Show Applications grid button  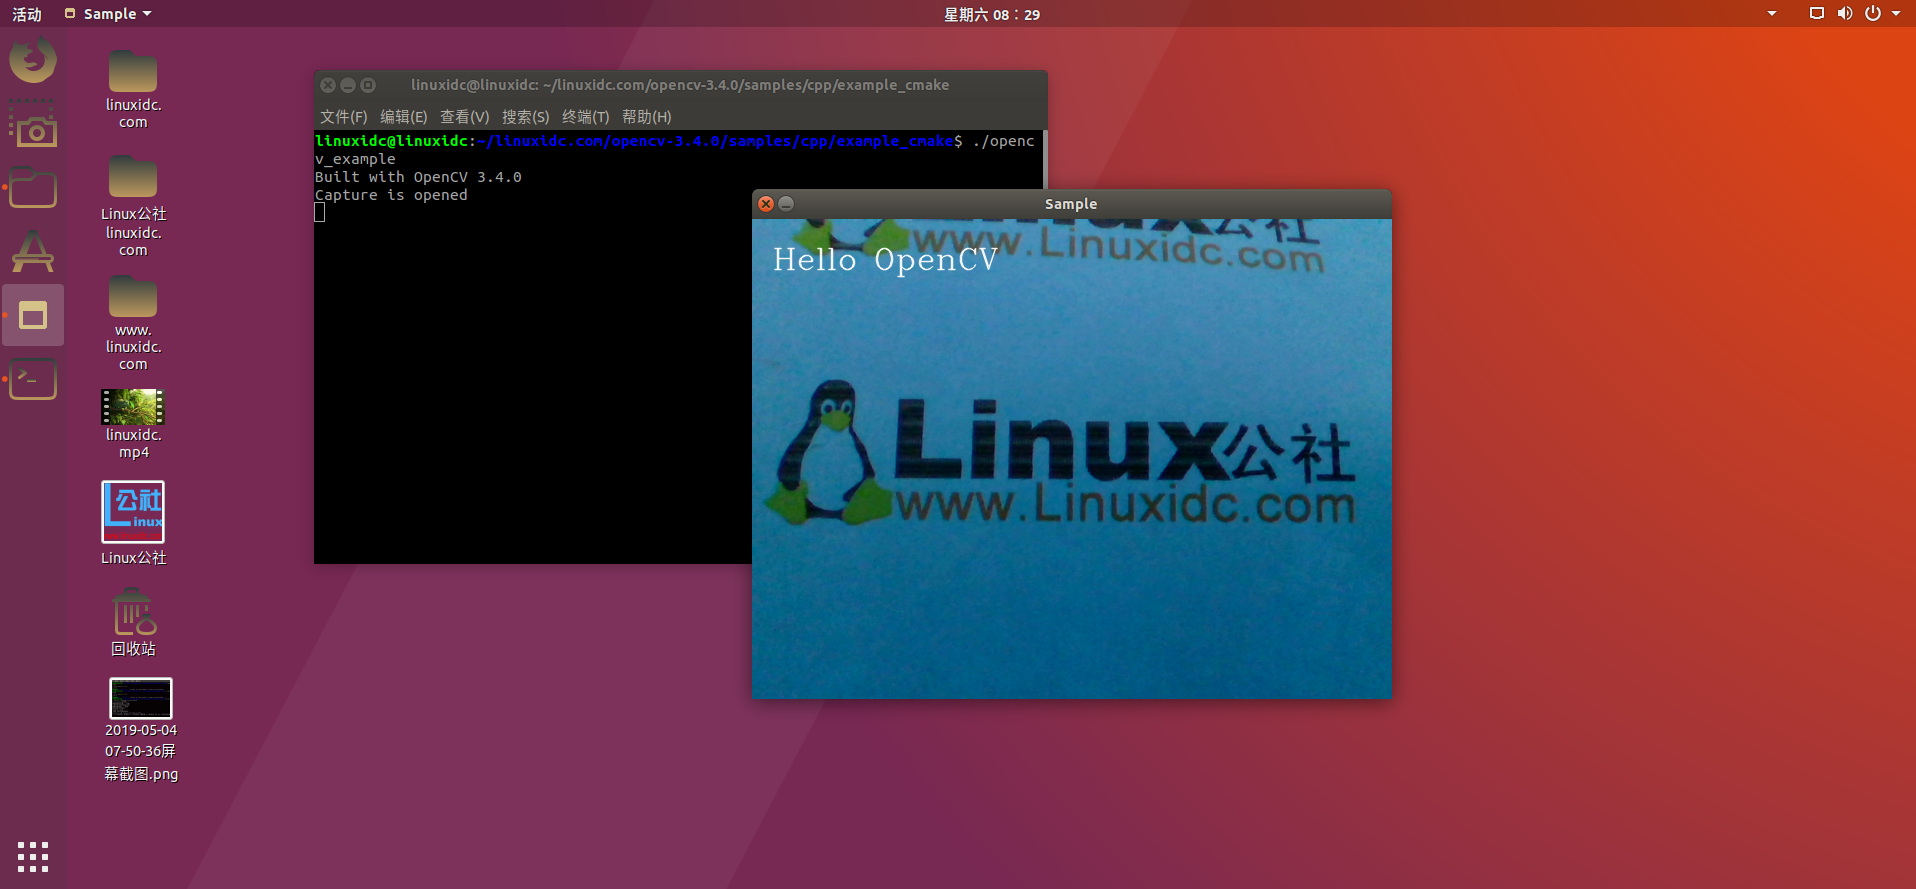coord(33,857)
